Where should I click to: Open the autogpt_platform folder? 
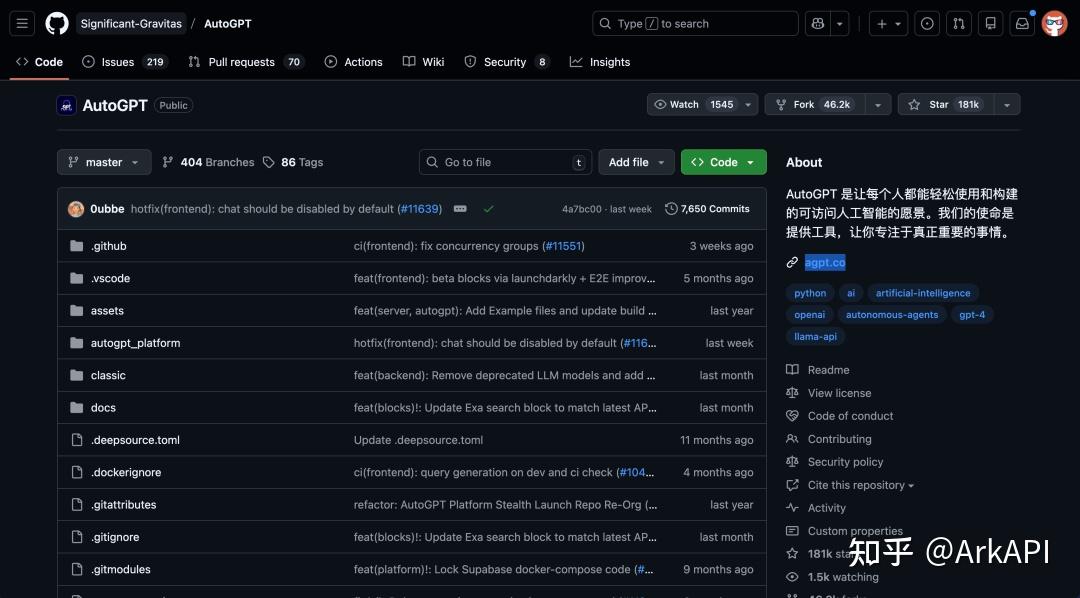point(136,343)
